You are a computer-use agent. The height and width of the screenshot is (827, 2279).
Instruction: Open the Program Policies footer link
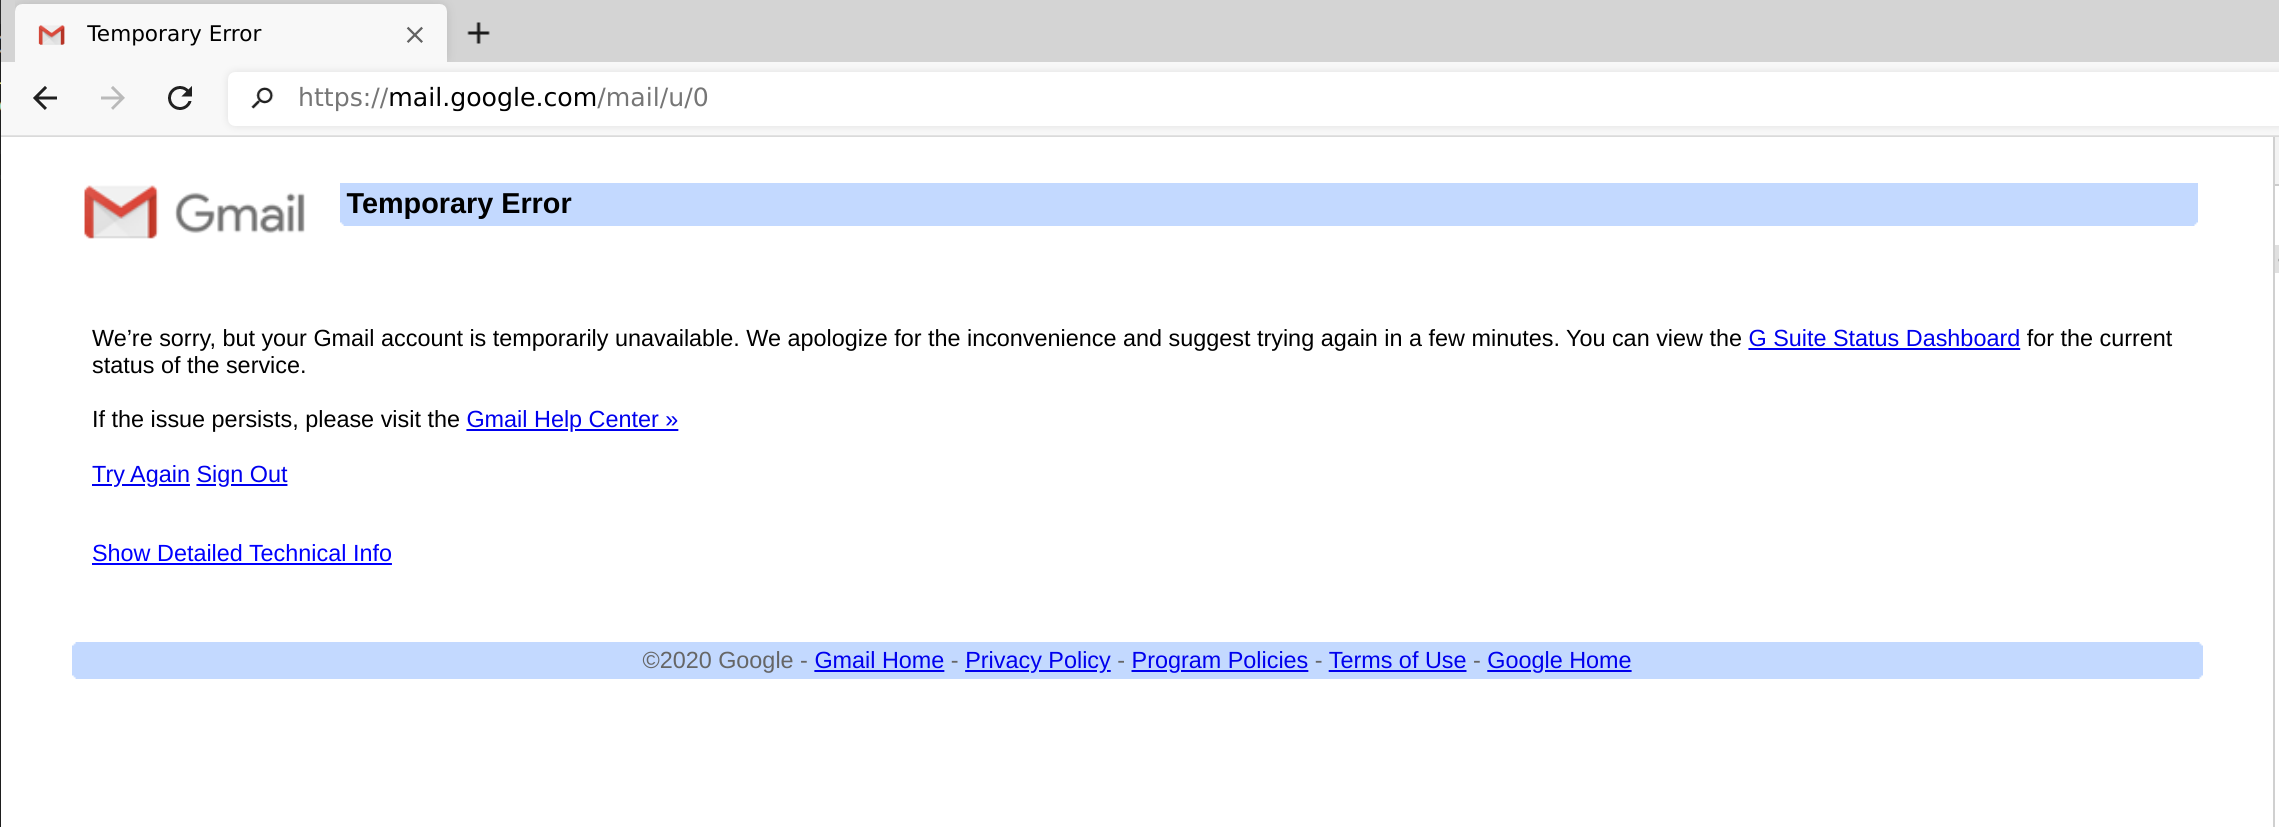(x=1219, y=661)
